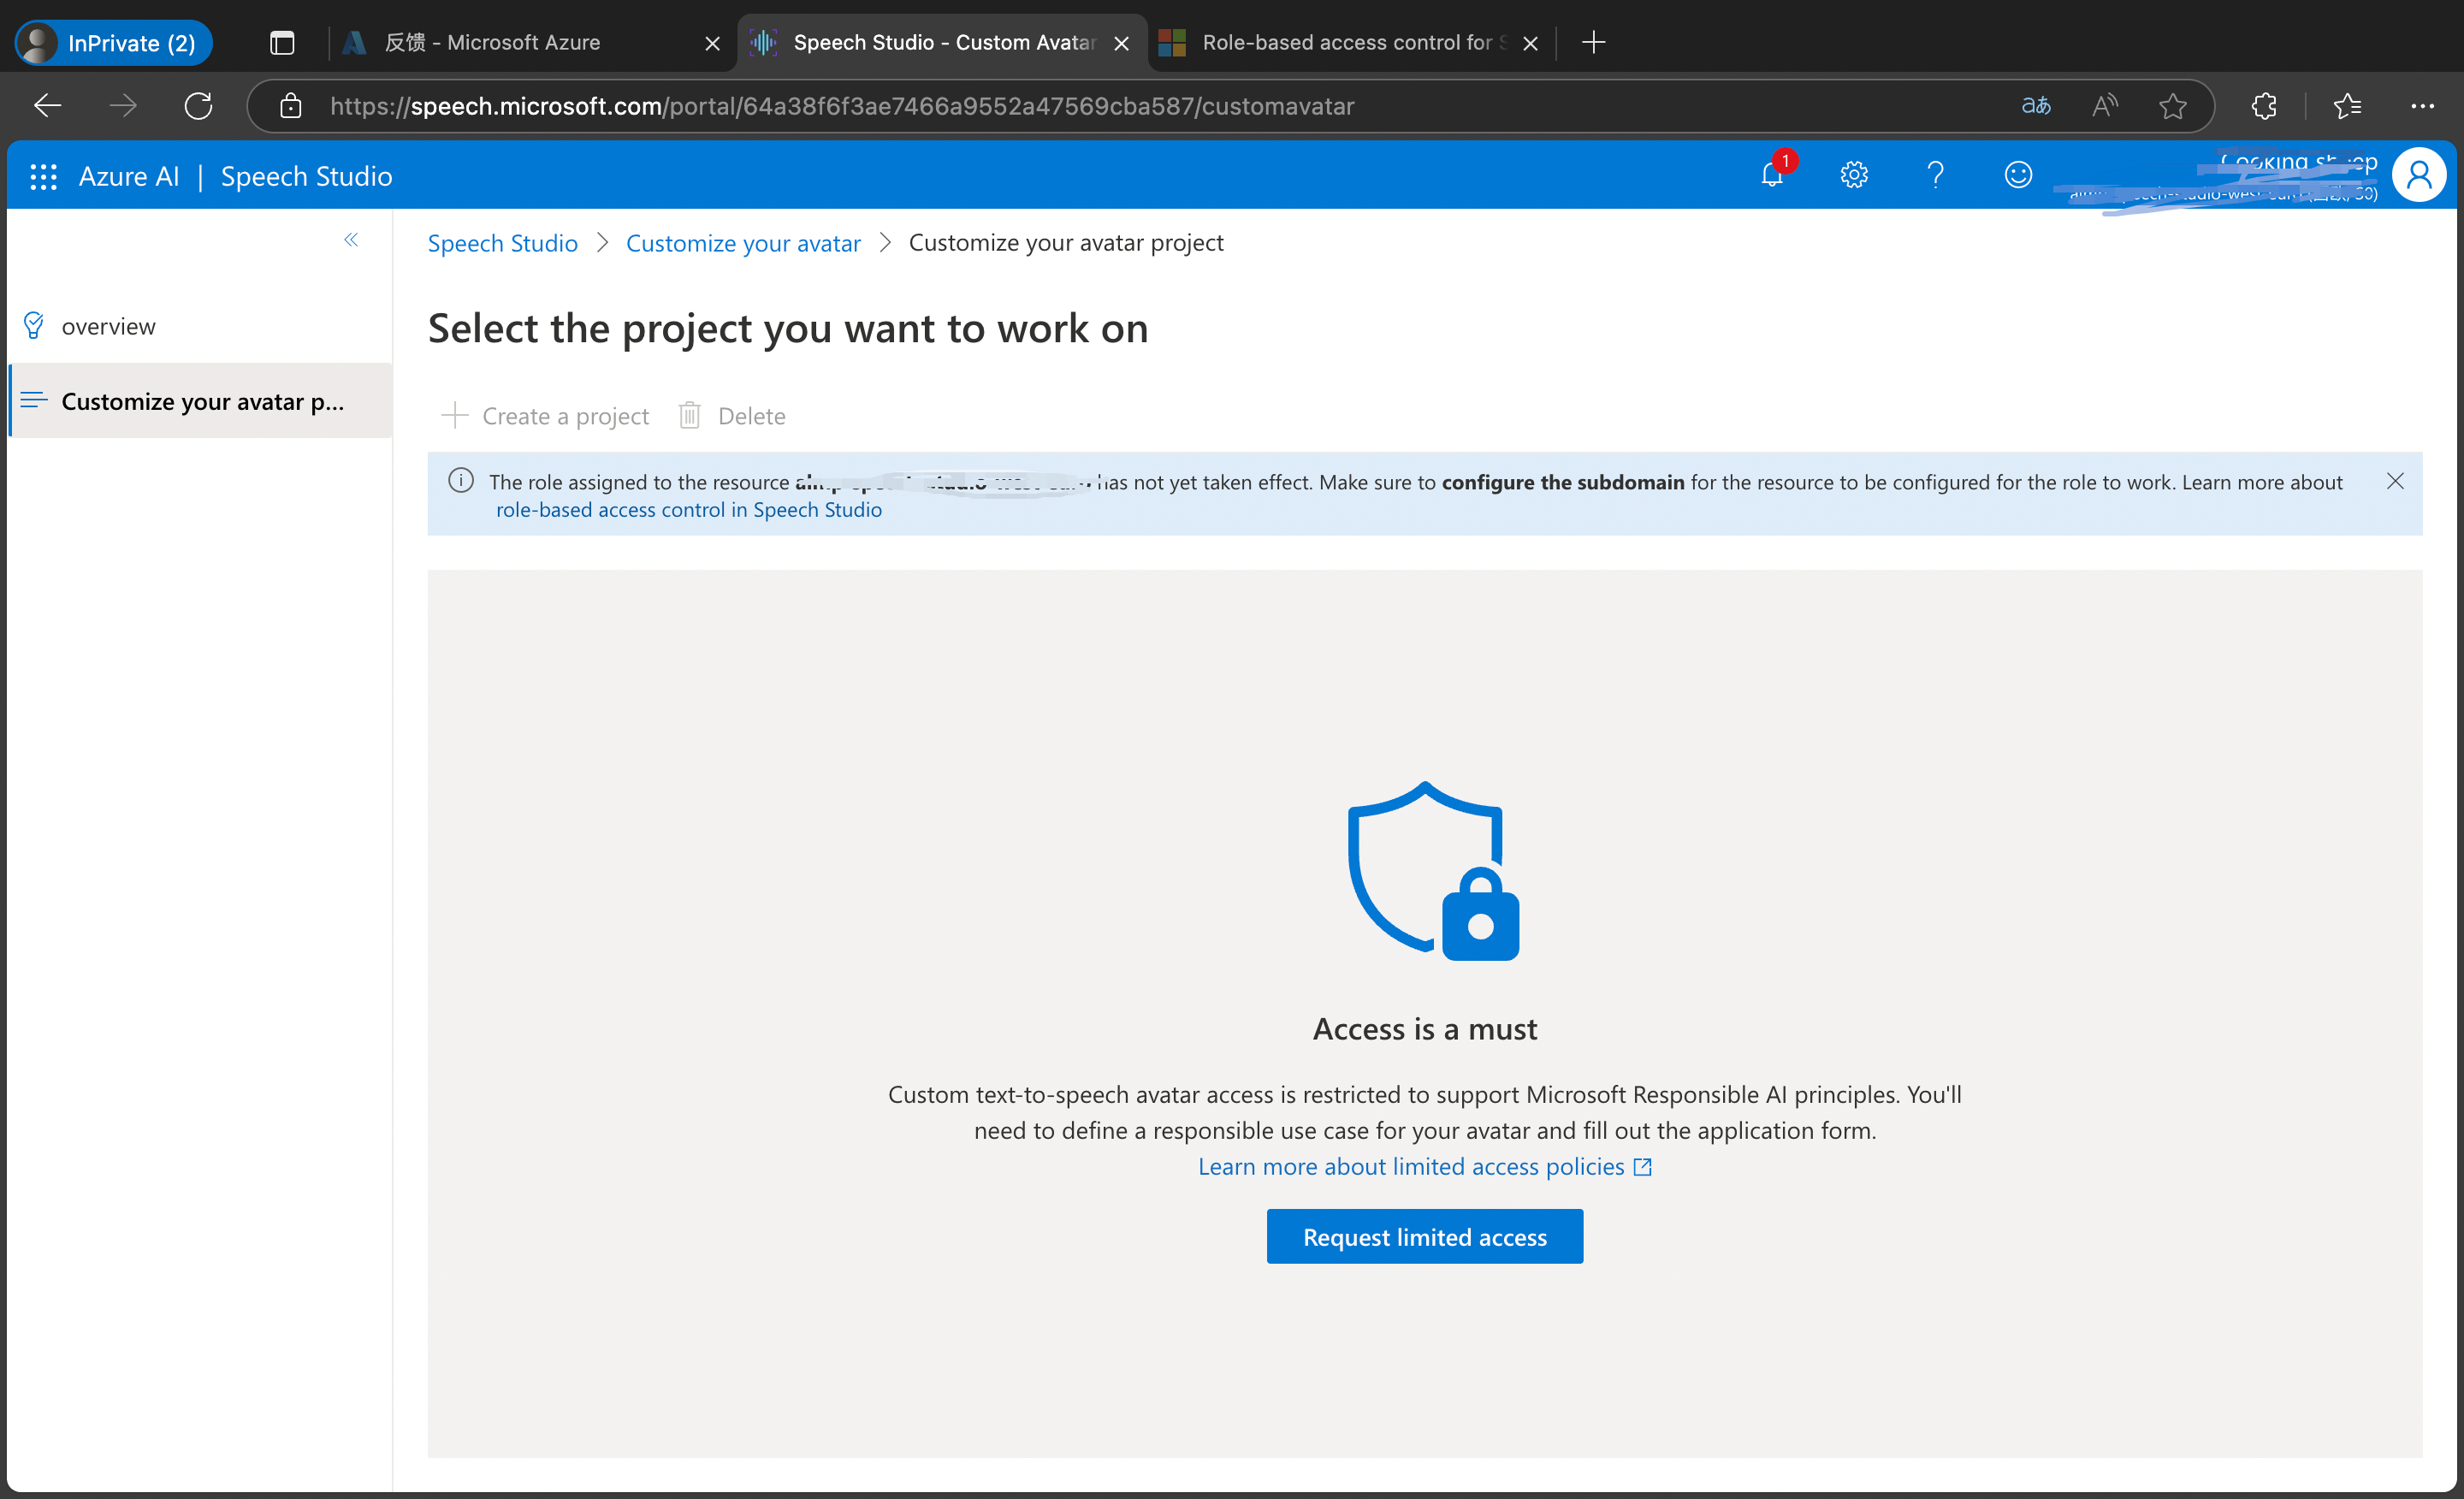The image size is (2464, 1499).
Task: Open the help question mark menu
Action: coord(1935,175)
